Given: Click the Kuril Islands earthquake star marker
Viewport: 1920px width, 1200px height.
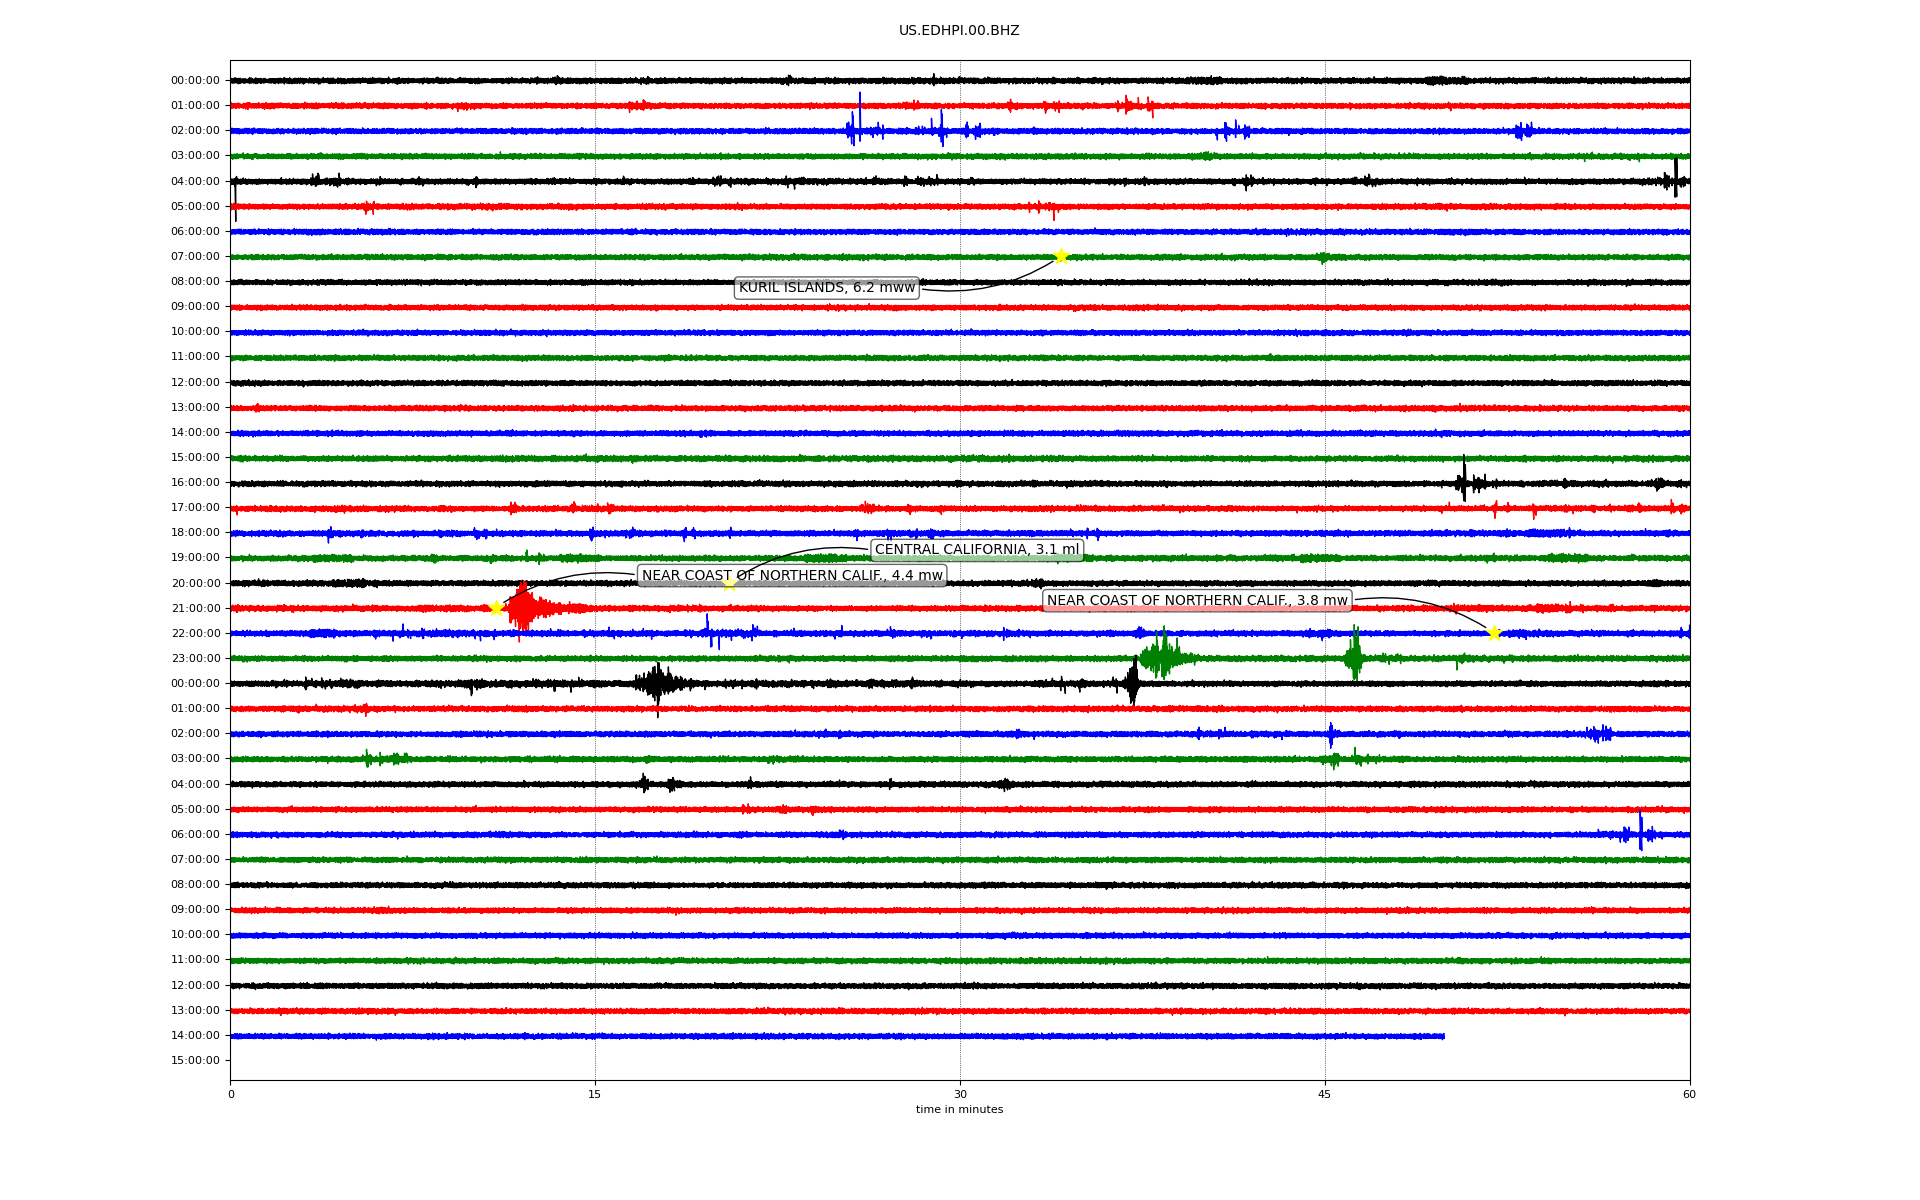Looking at the screenshot, I should (x=1061, y=257).
